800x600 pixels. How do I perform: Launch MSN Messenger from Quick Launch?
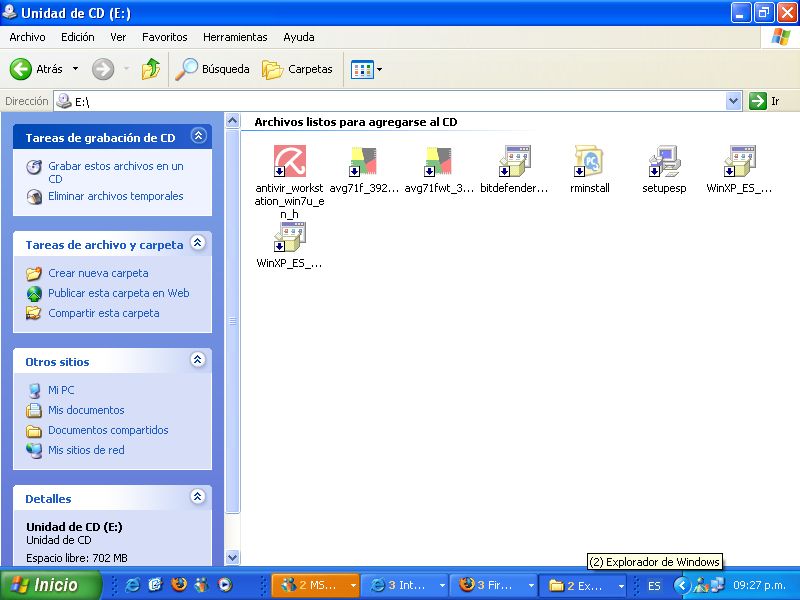(x=202, y=585)
